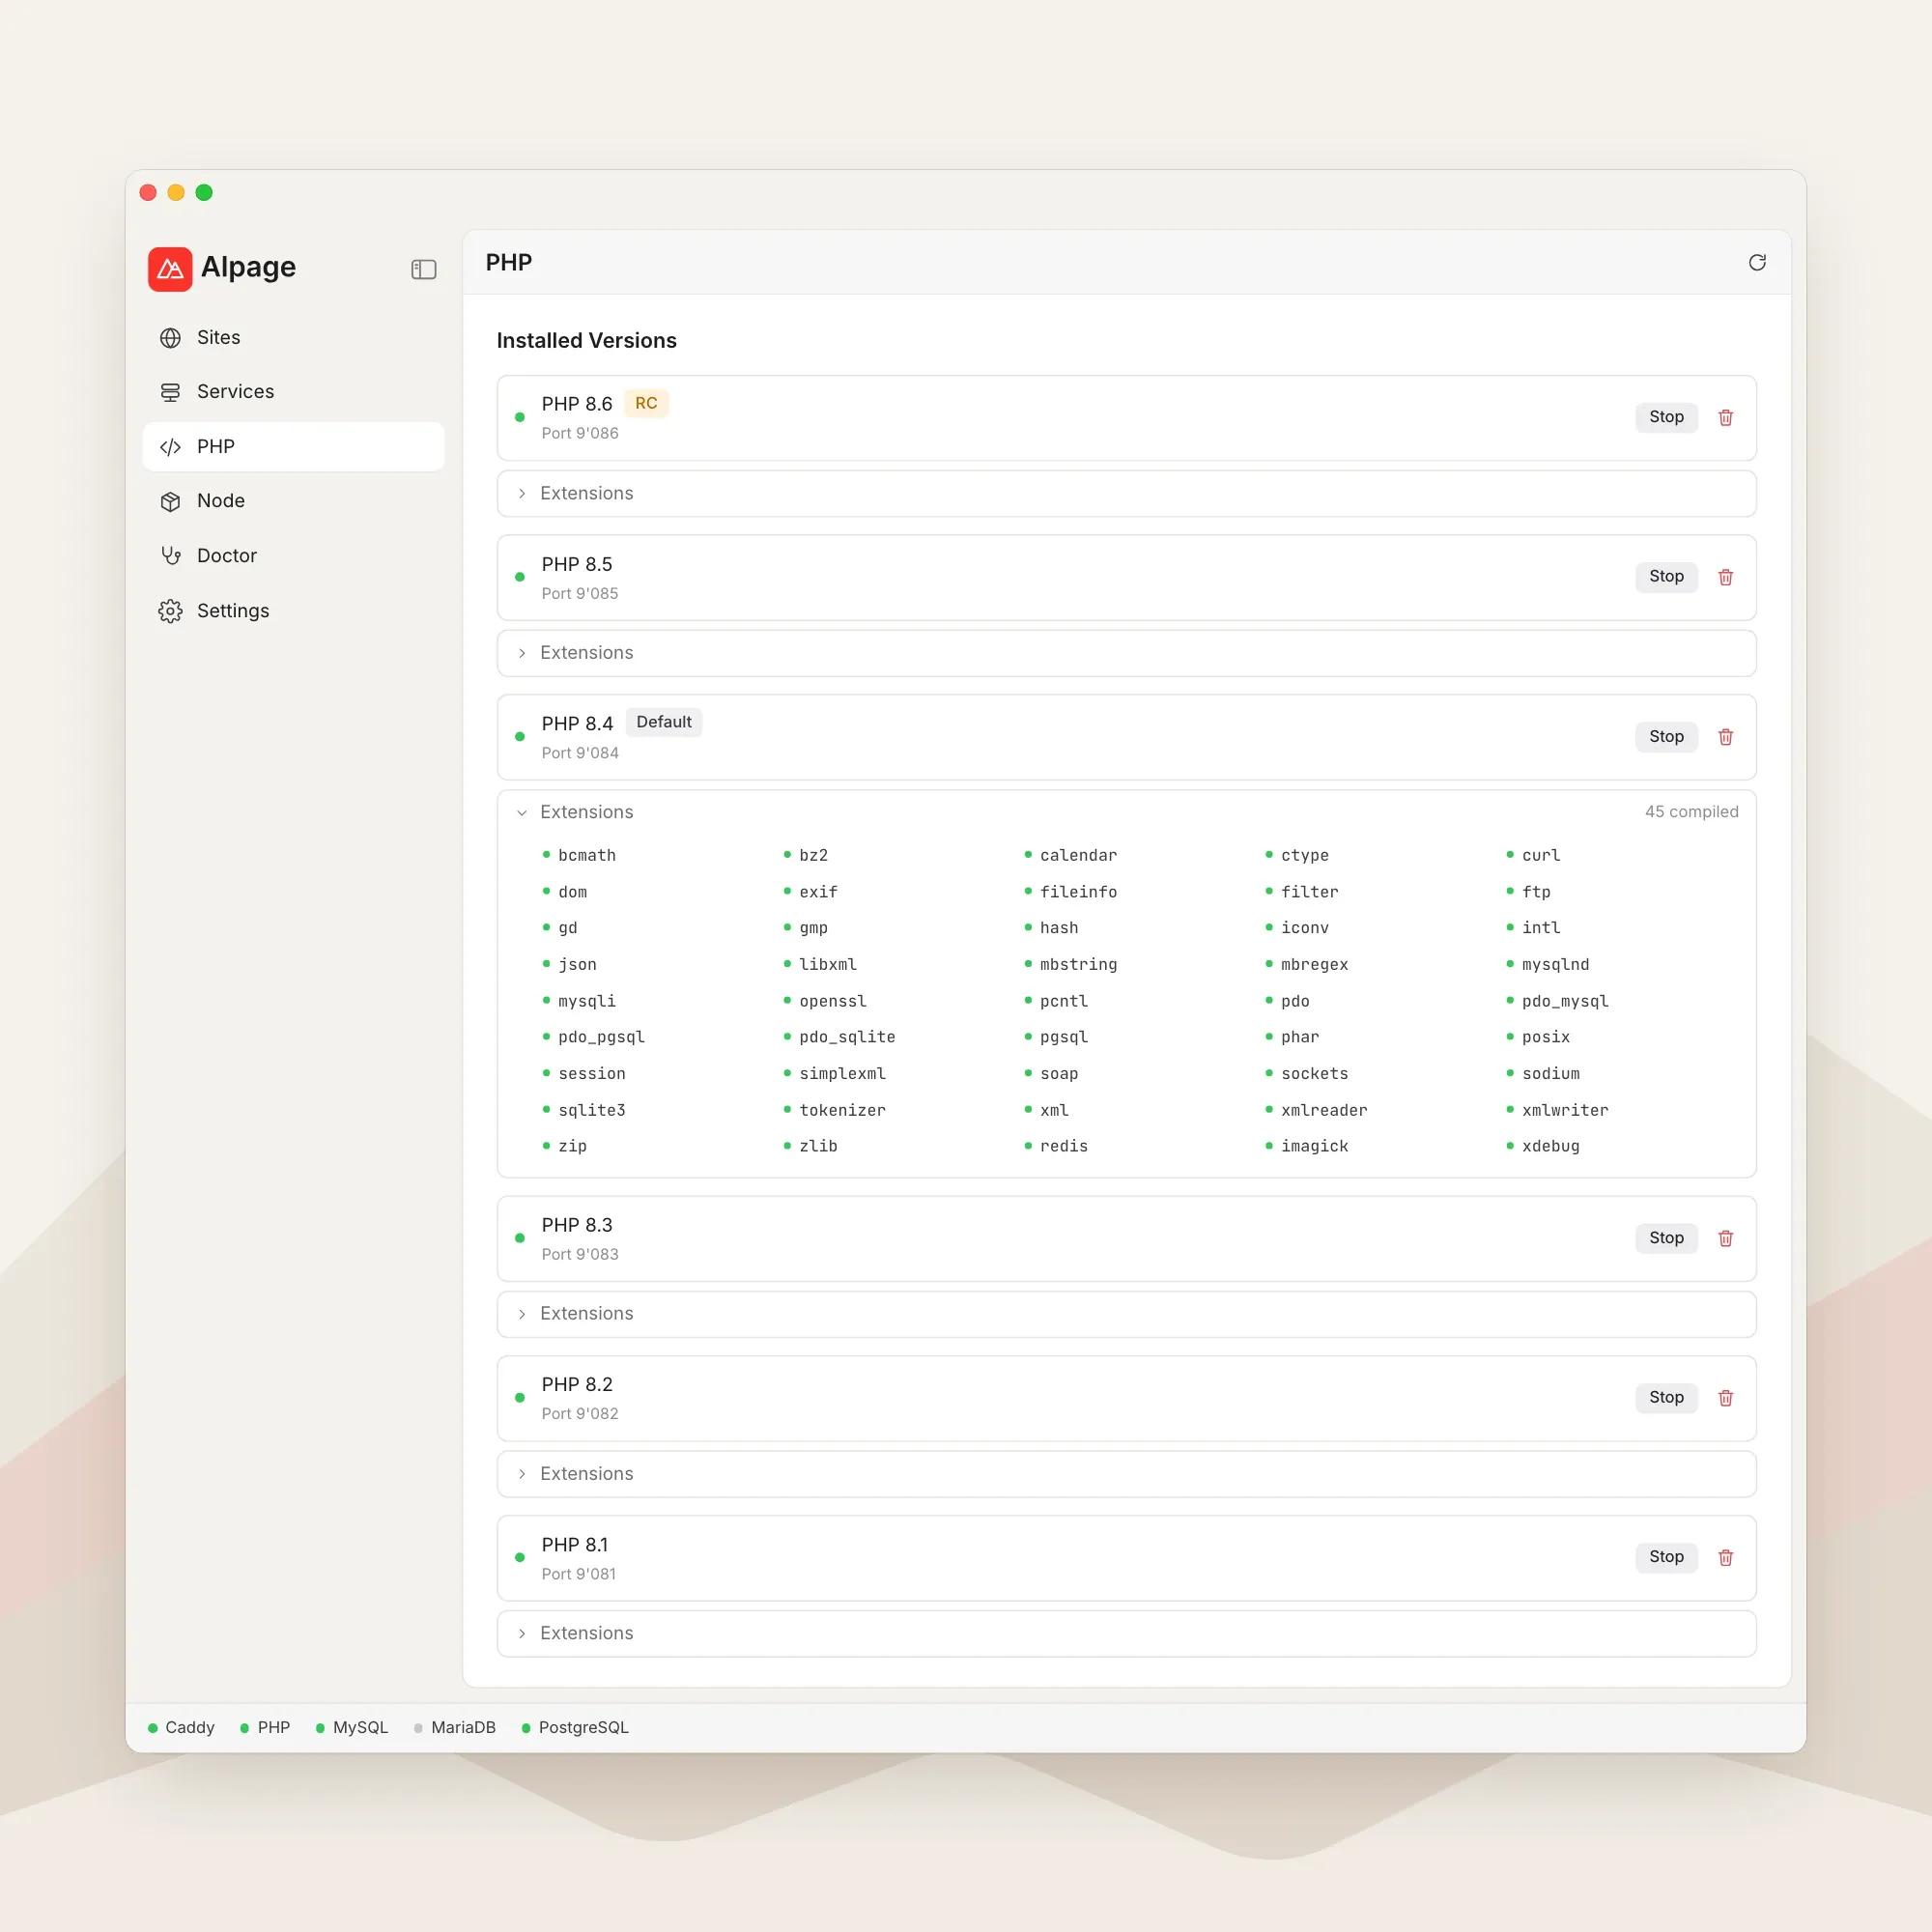Stop the PHP 8.1 service
Viewport: 1932px width, 1932px height.
[x=1666, y=1557]
